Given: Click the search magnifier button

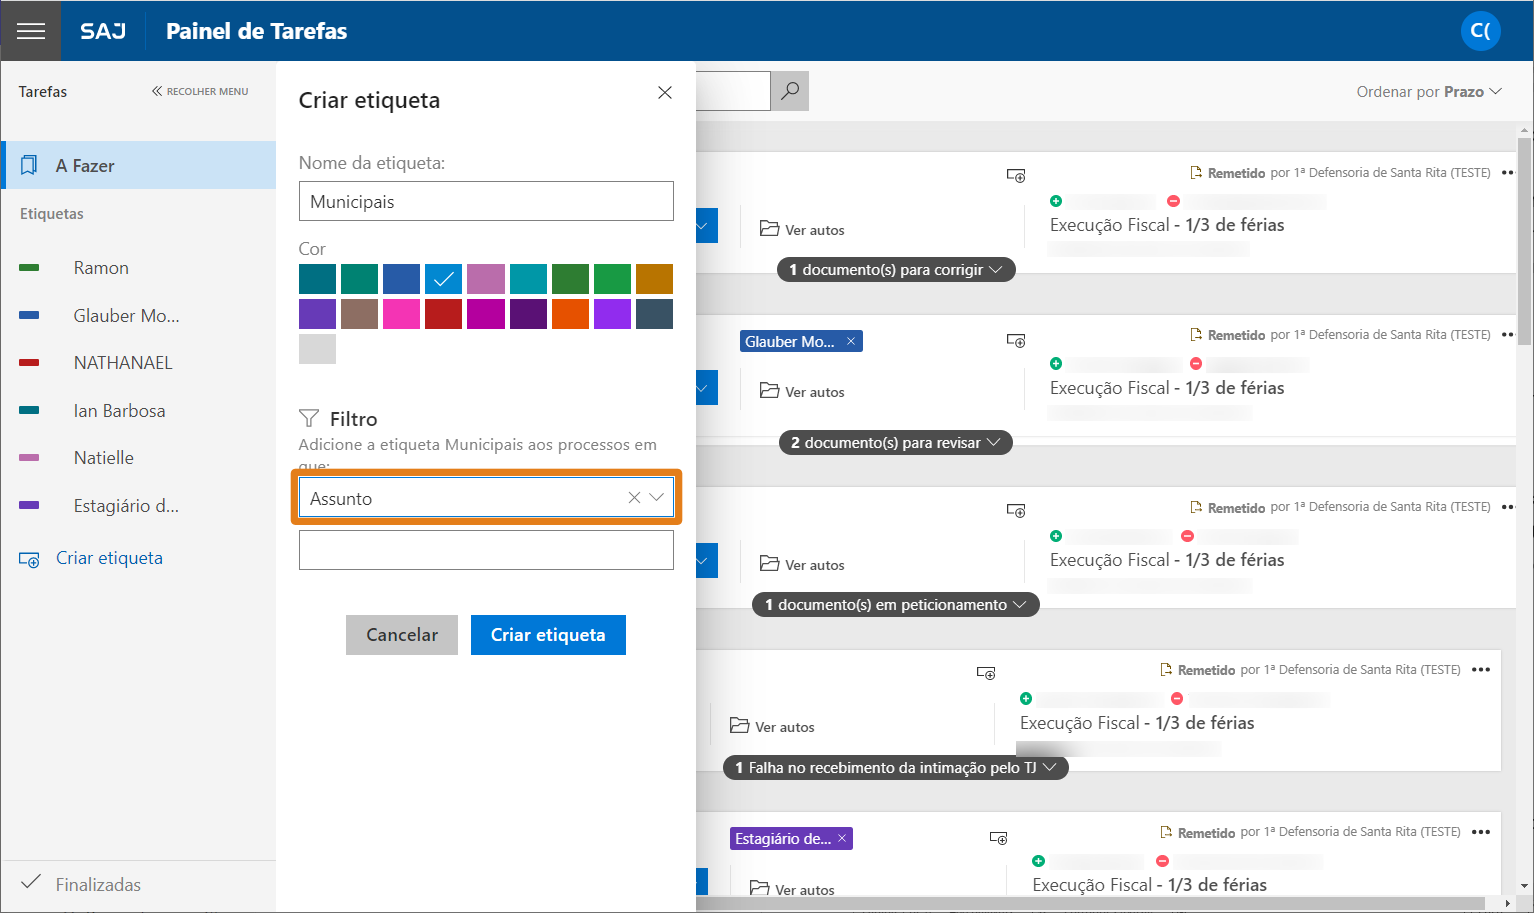Looking at the screenshot, I should pos(790,91).
